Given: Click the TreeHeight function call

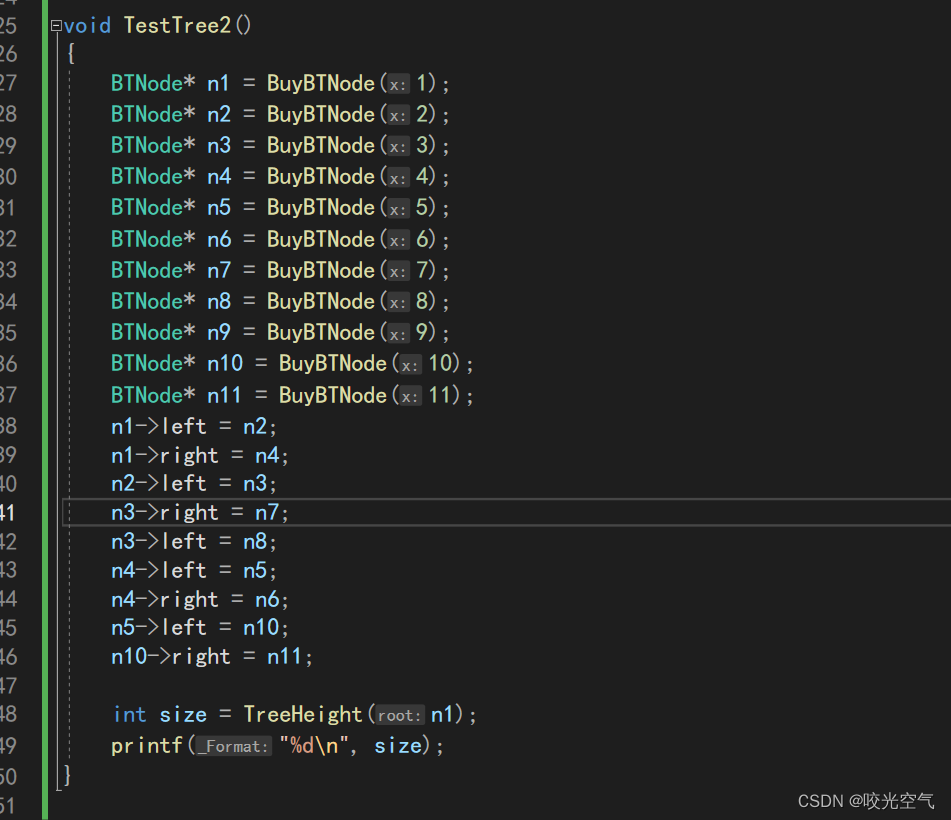Looking at the screenshot, I should coord(303,714).
